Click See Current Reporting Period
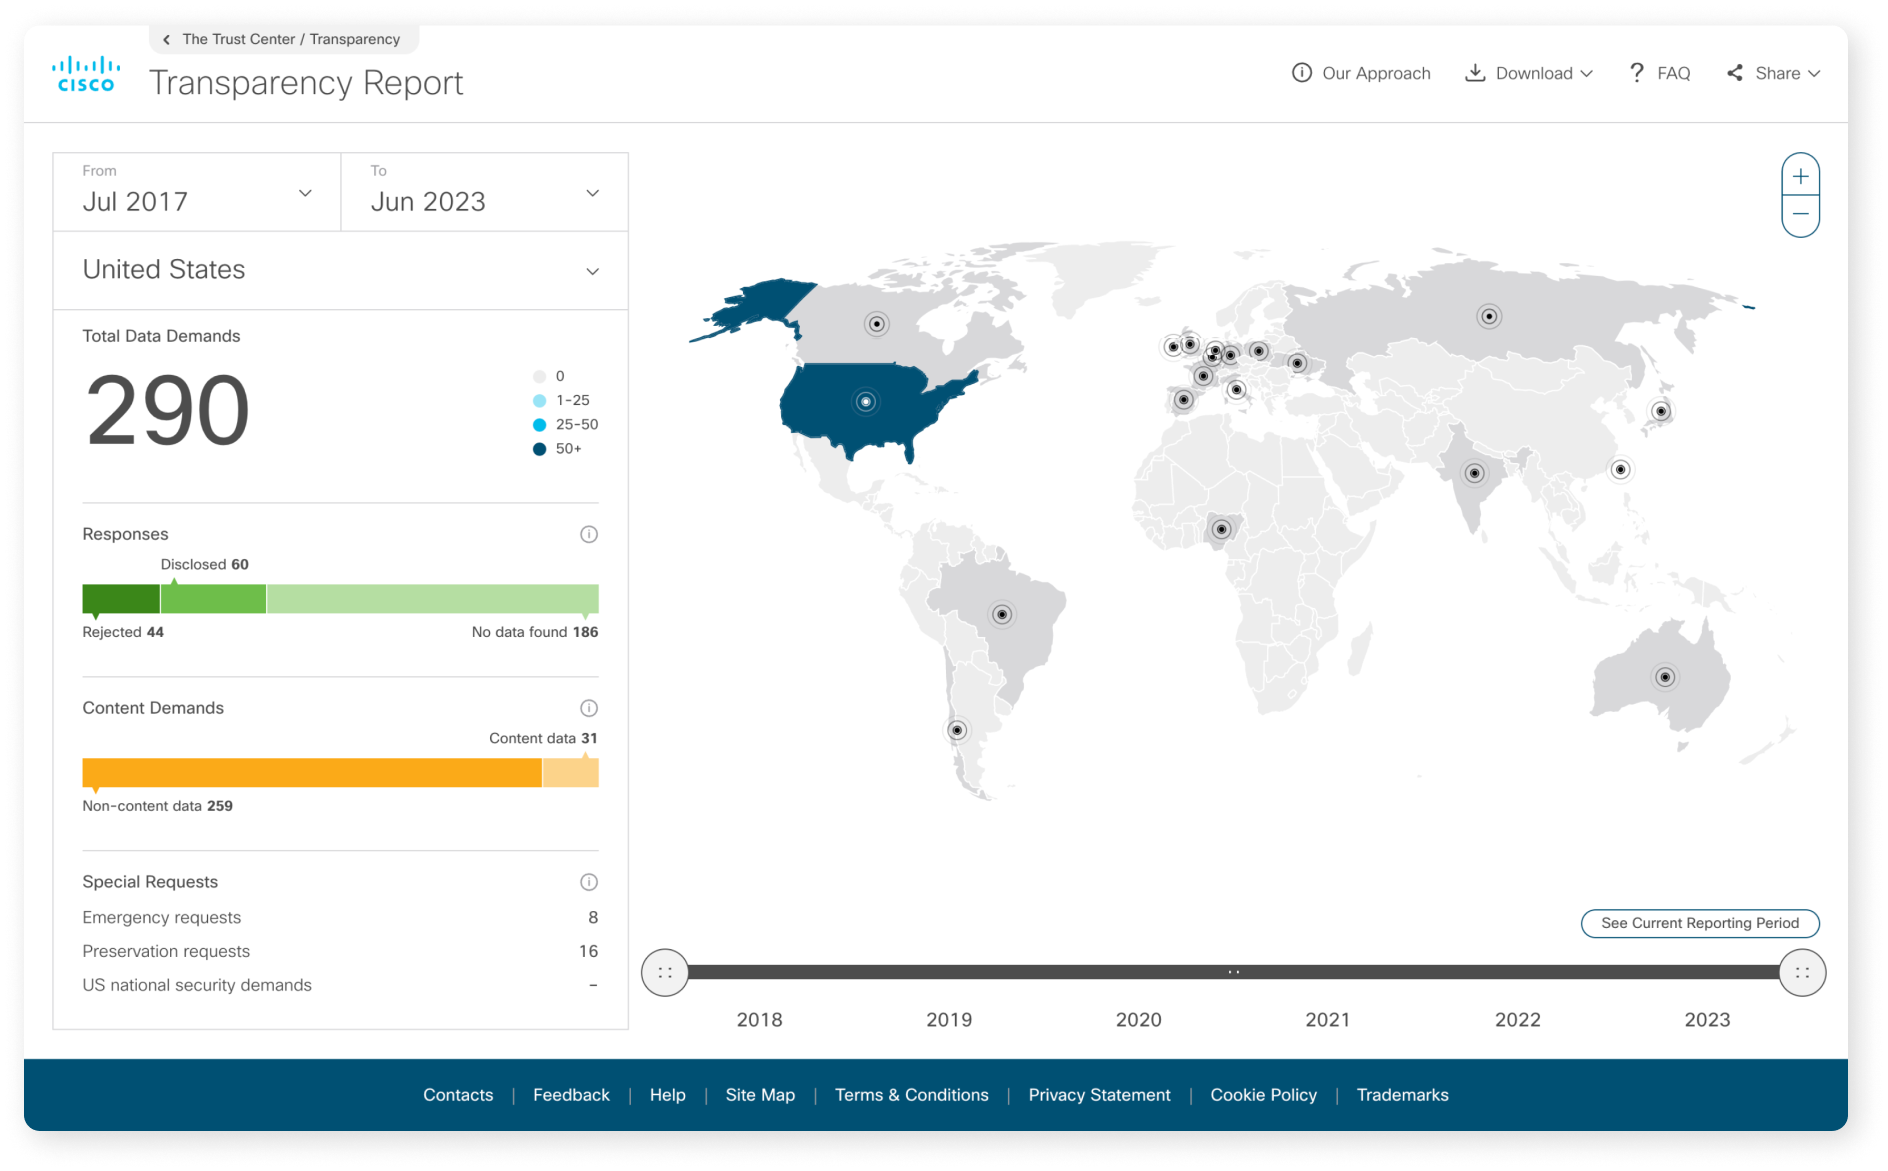1888x1171 pixels. [1699, 923]
